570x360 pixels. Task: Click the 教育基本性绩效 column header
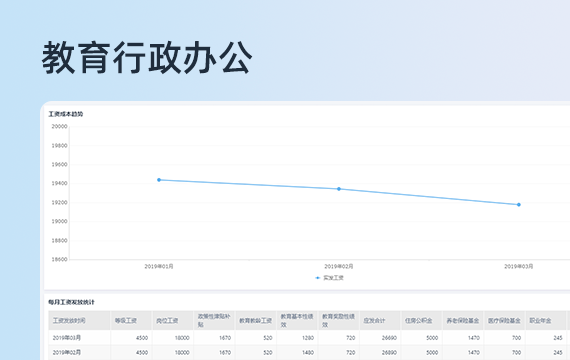click(x=297, y=320)
